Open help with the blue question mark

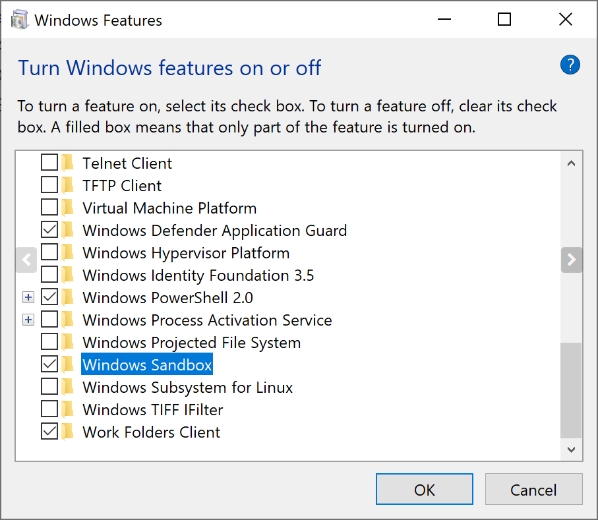tap(570, 65)
